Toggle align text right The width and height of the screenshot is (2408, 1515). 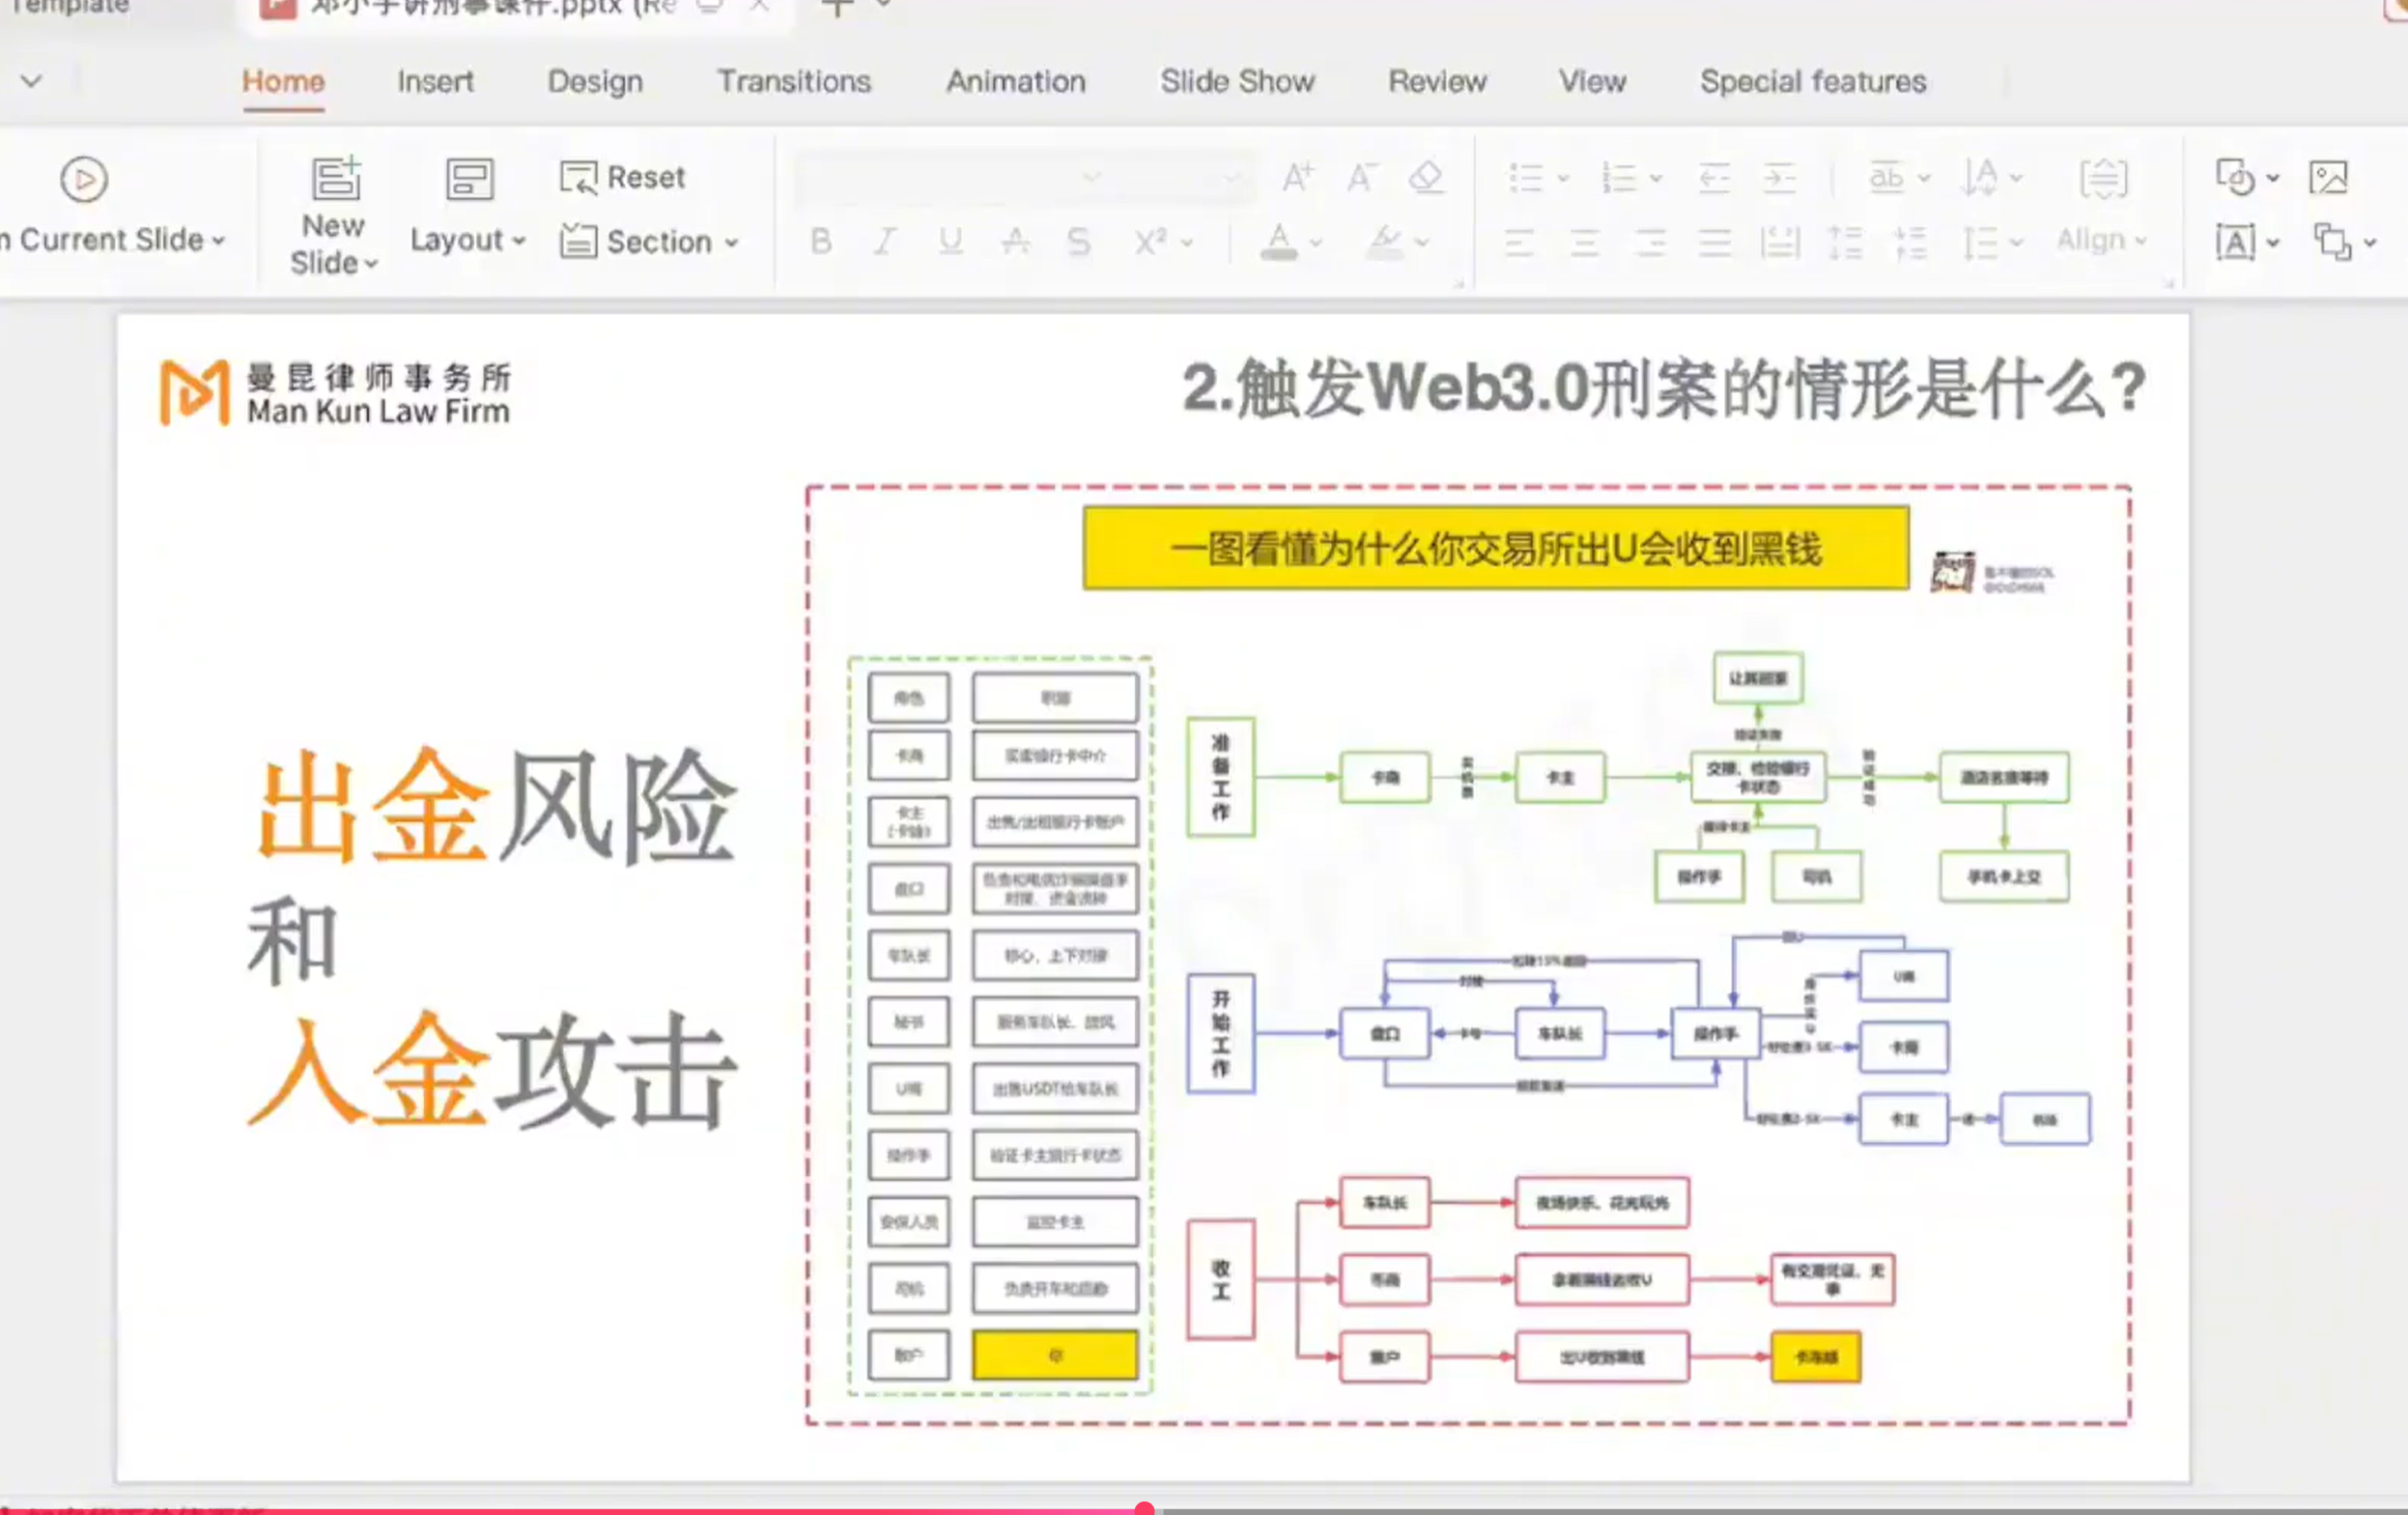click(x=1650, y=242)
